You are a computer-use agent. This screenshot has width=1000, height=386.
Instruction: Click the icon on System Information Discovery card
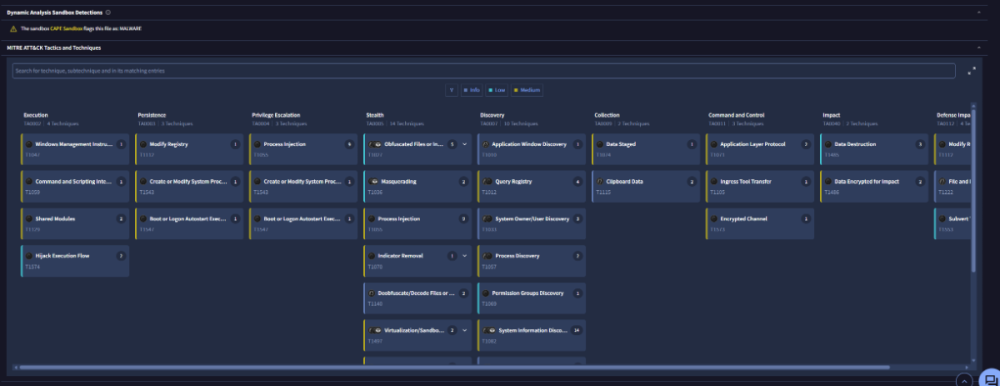pyautogui.click(x=489, y=330)
